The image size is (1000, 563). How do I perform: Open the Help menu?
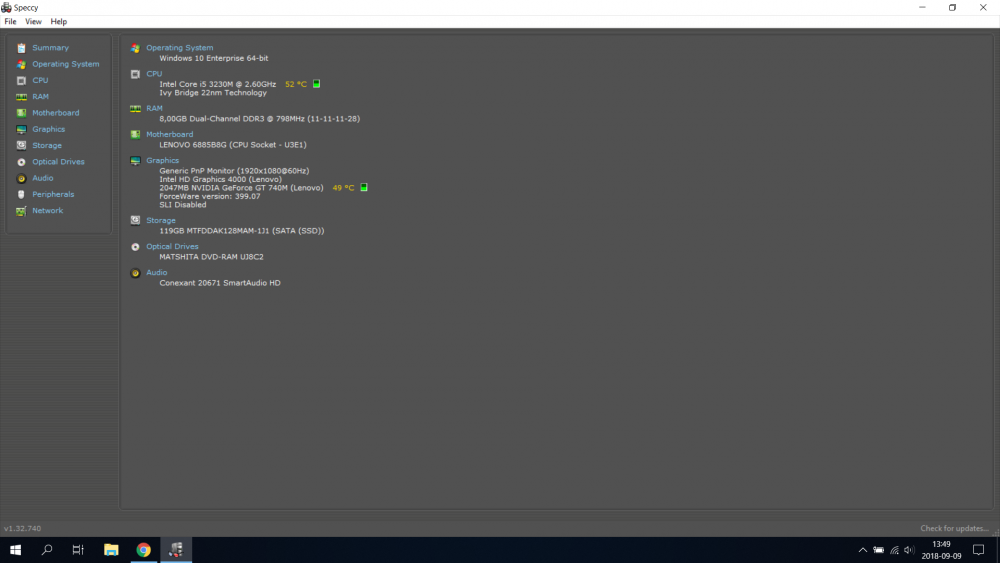tap(59, 22)
